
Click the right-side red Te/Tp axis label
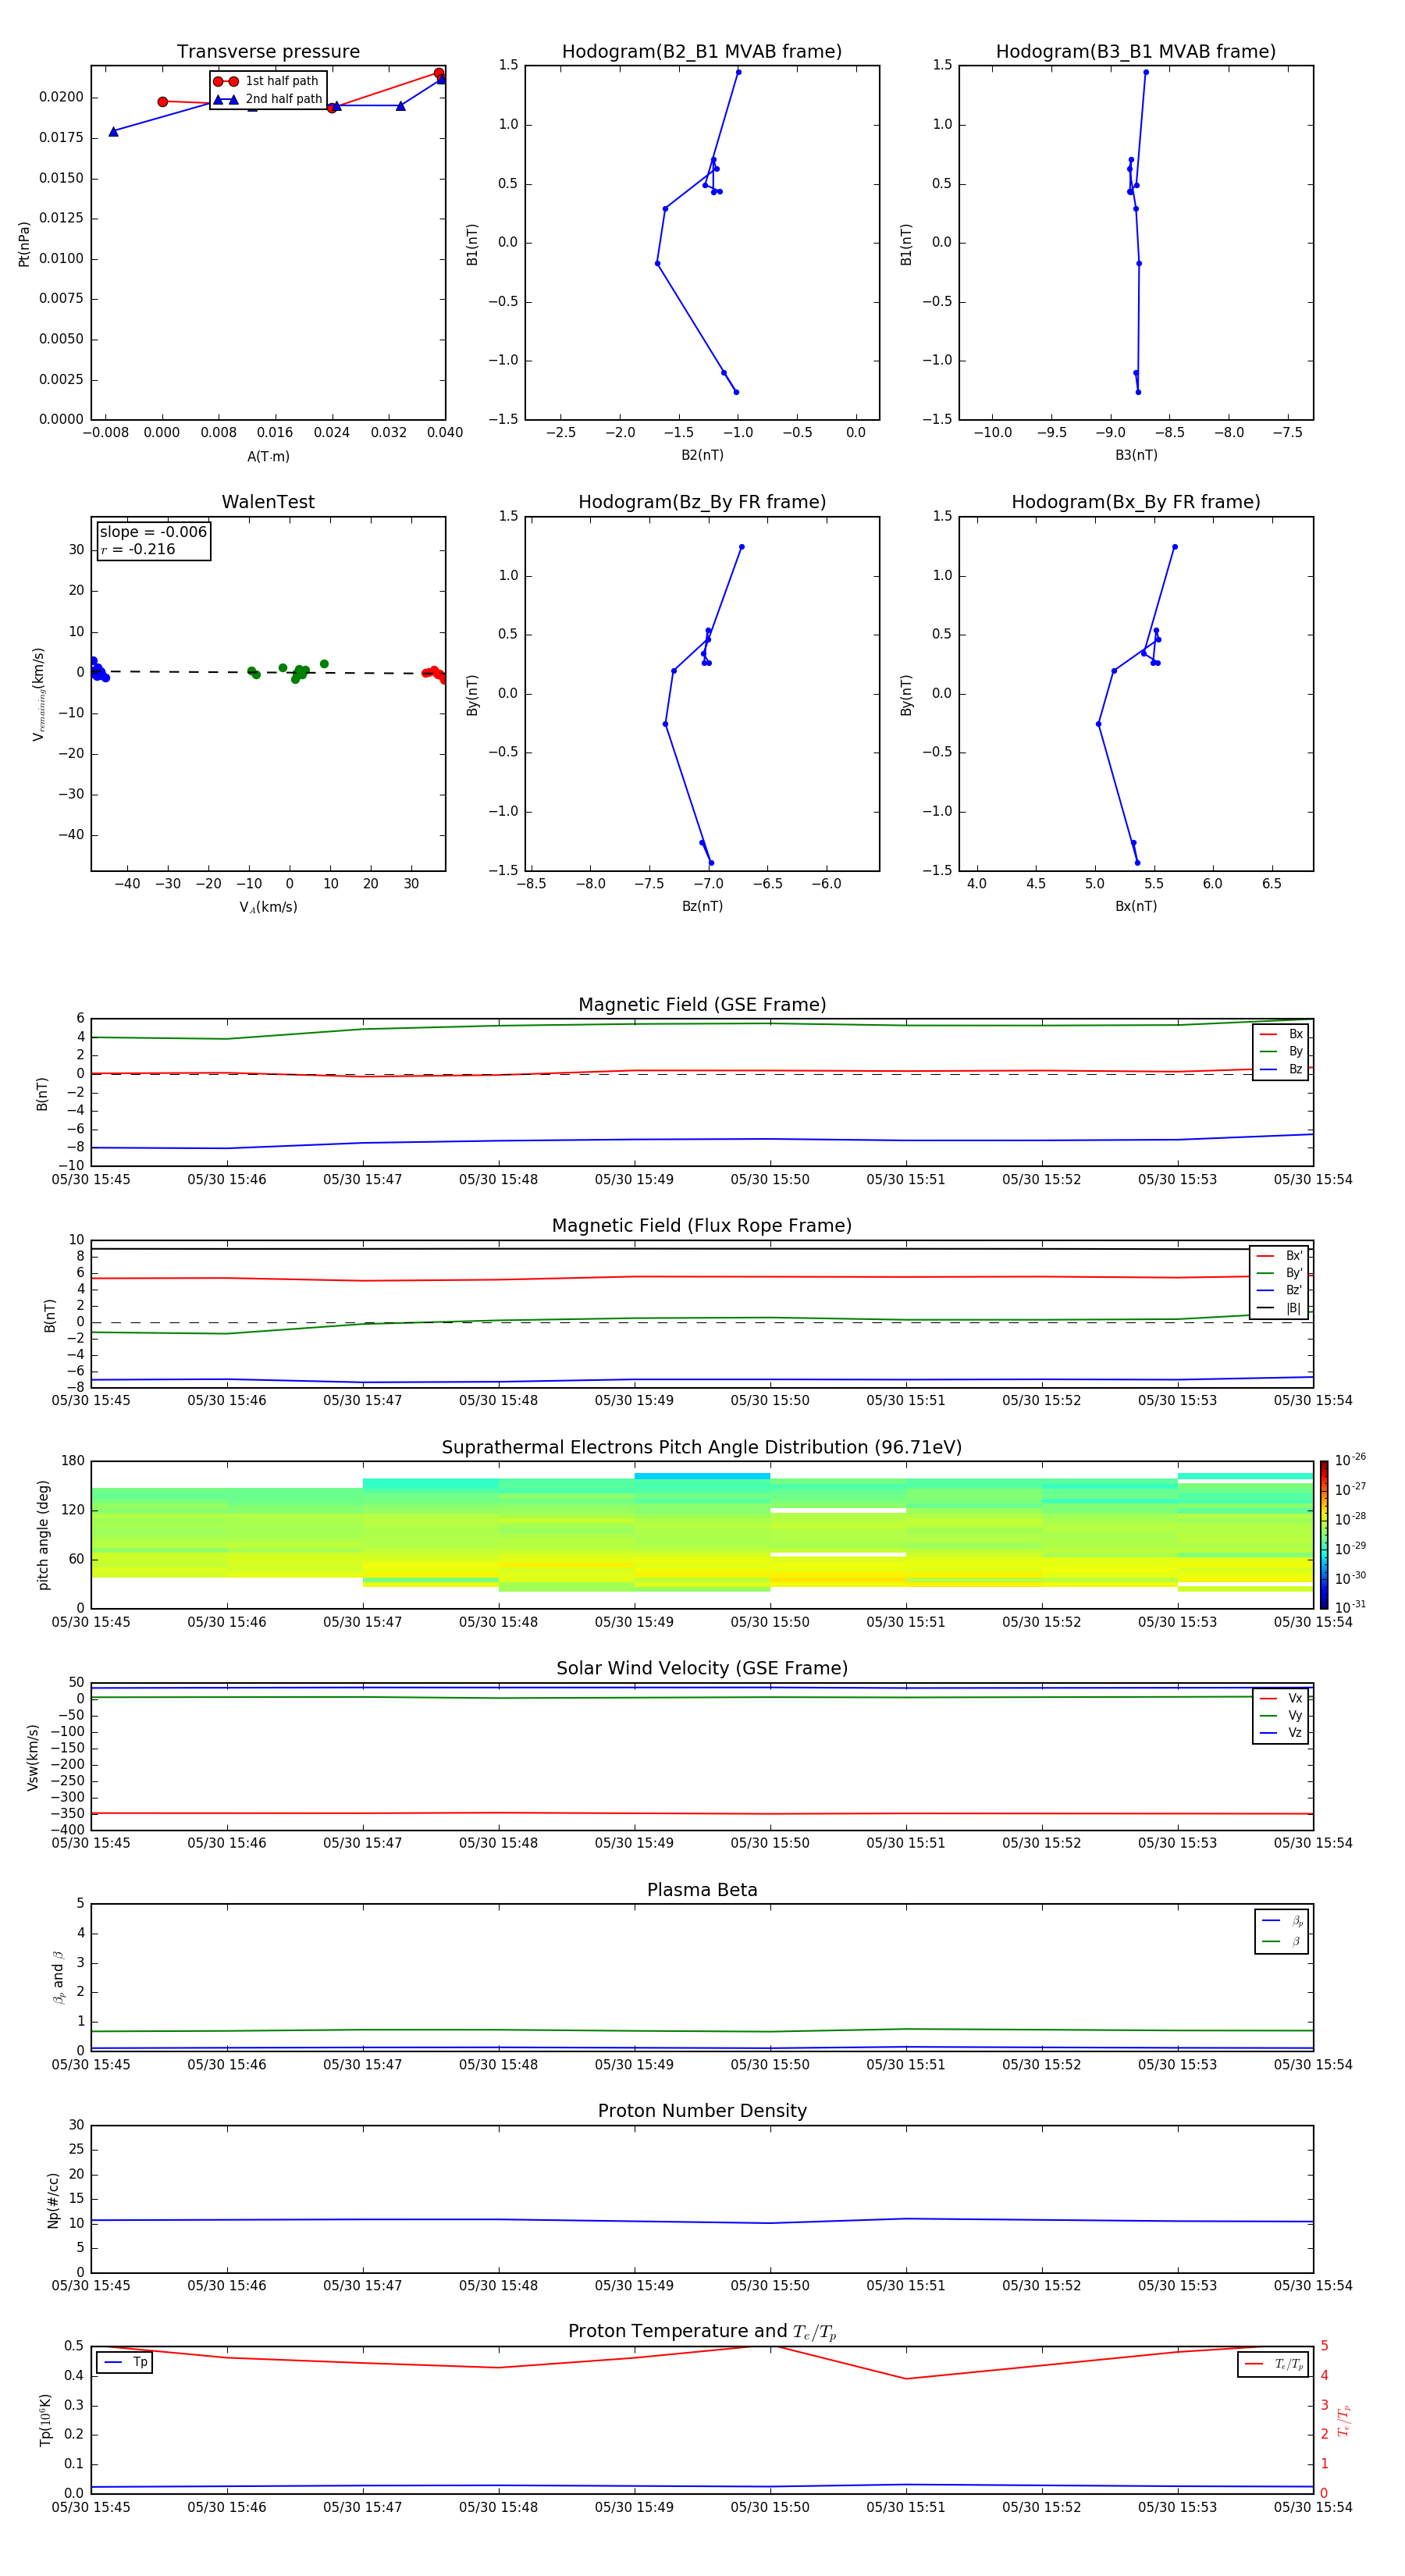point(1343,2421)
